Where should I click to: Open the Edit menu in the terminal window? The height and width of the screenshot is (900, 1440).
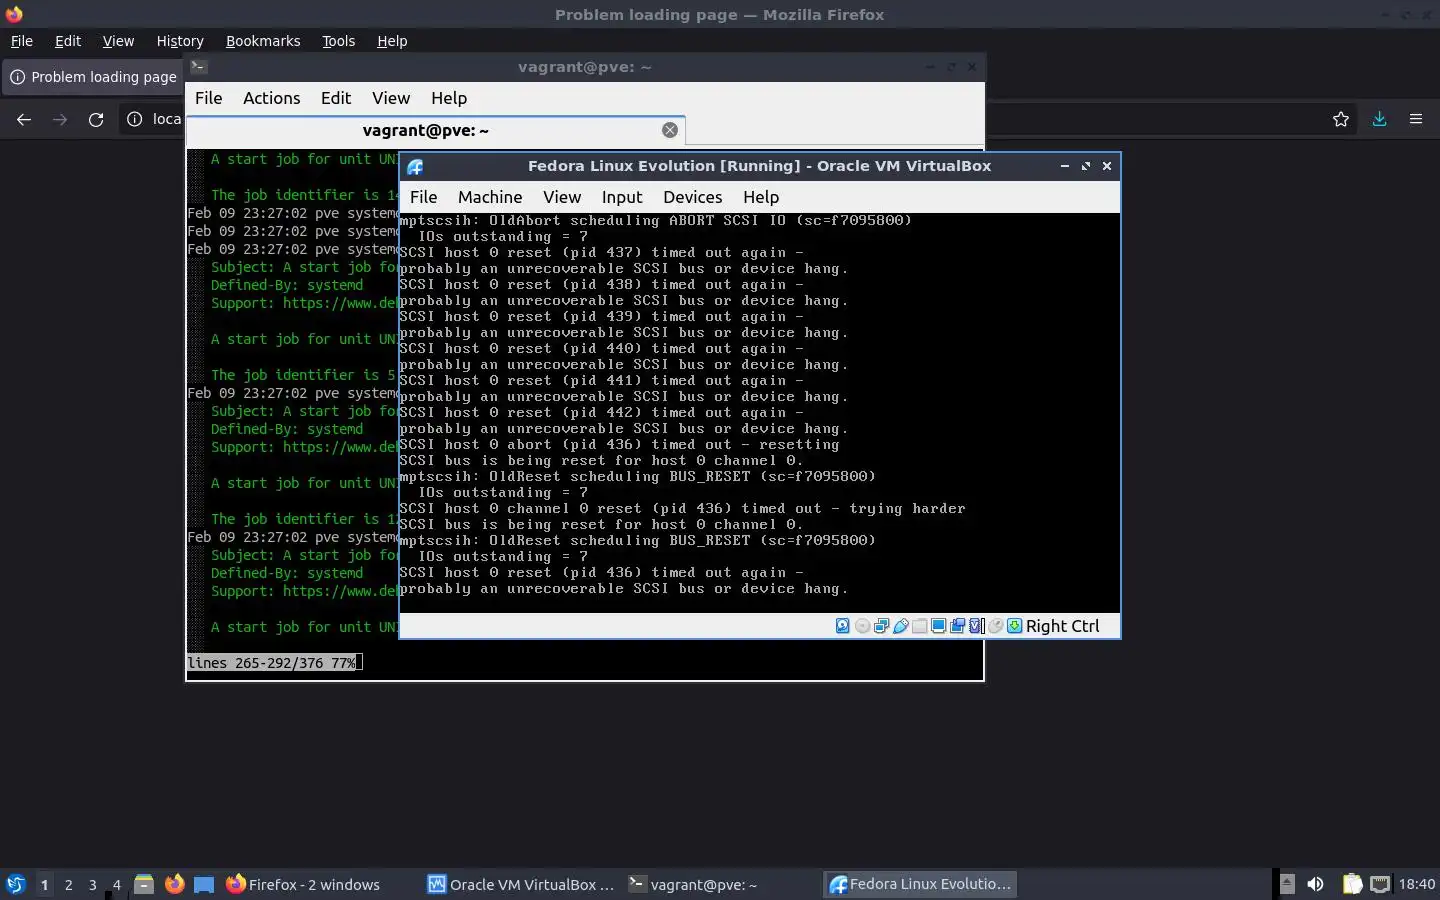click(335, 98)
